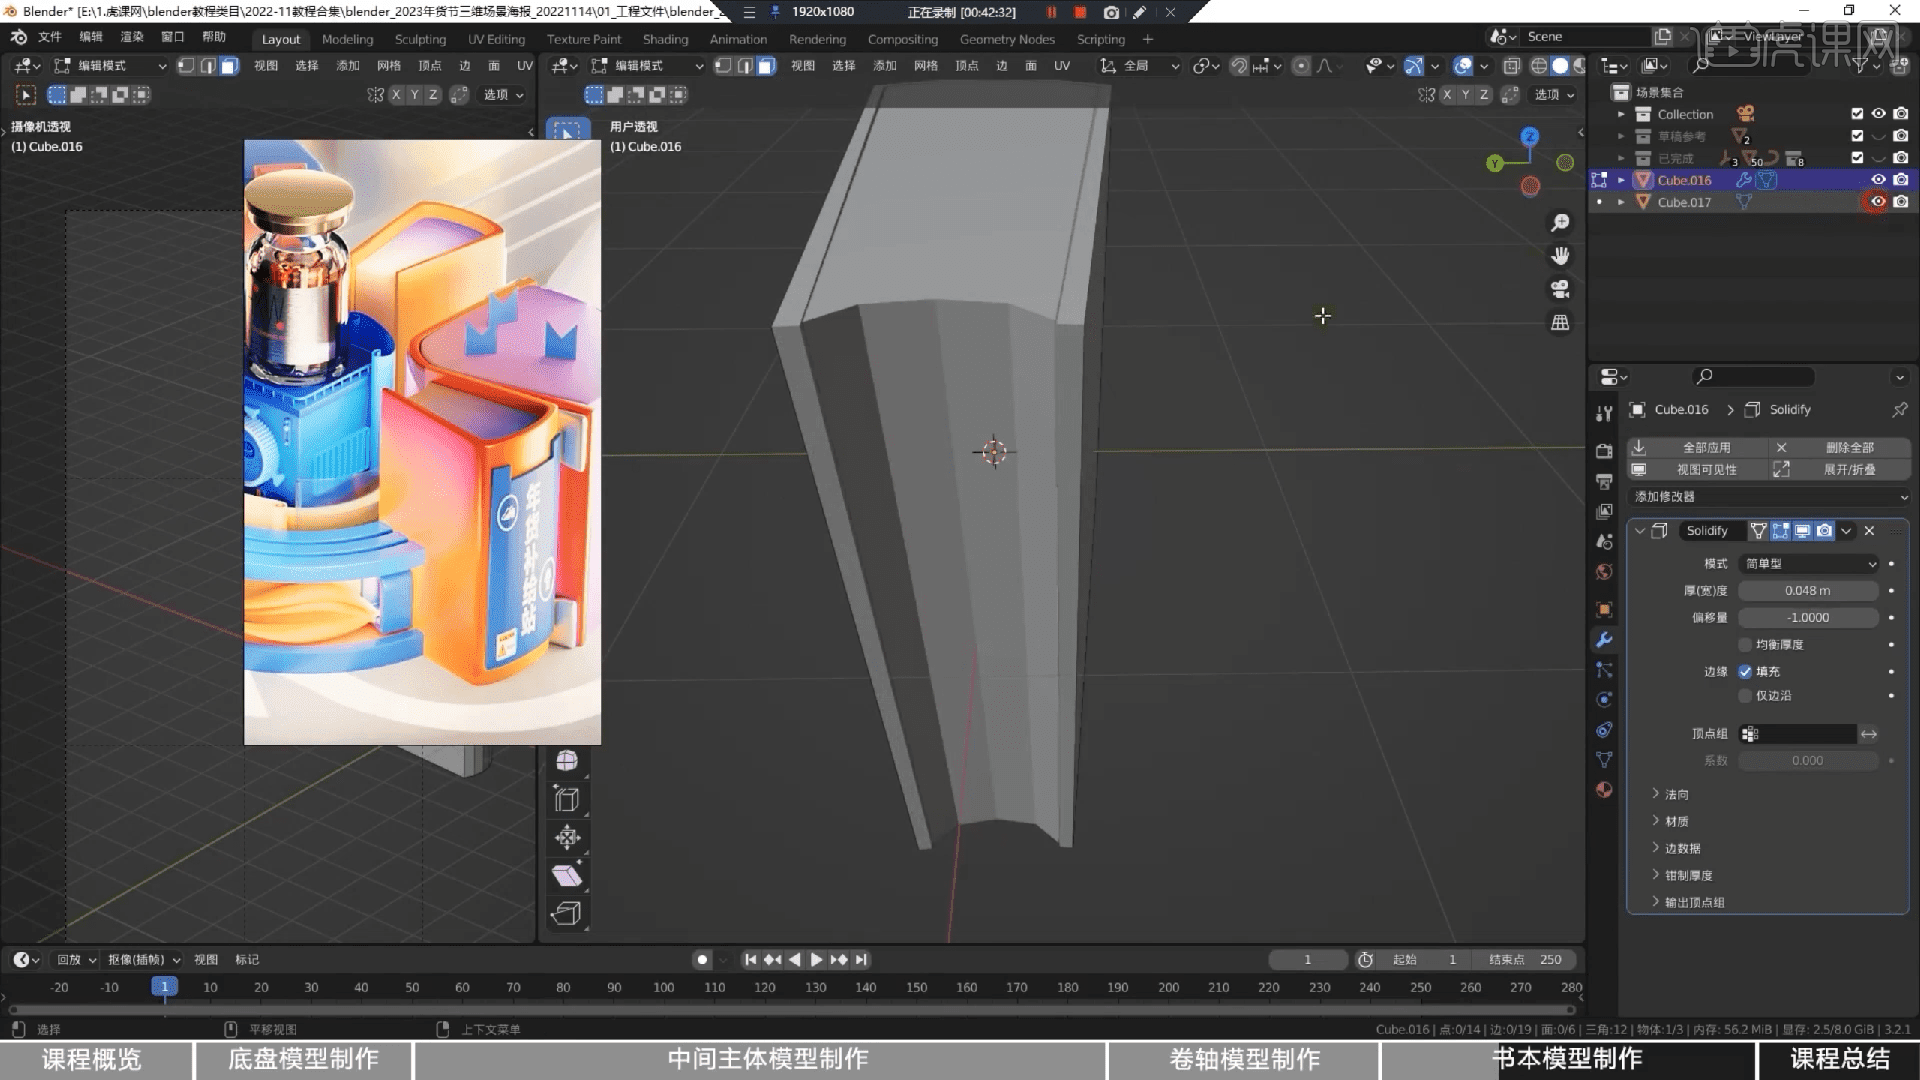
Task: Hide Cube.016 with its eye icon
Action: 1878,180
